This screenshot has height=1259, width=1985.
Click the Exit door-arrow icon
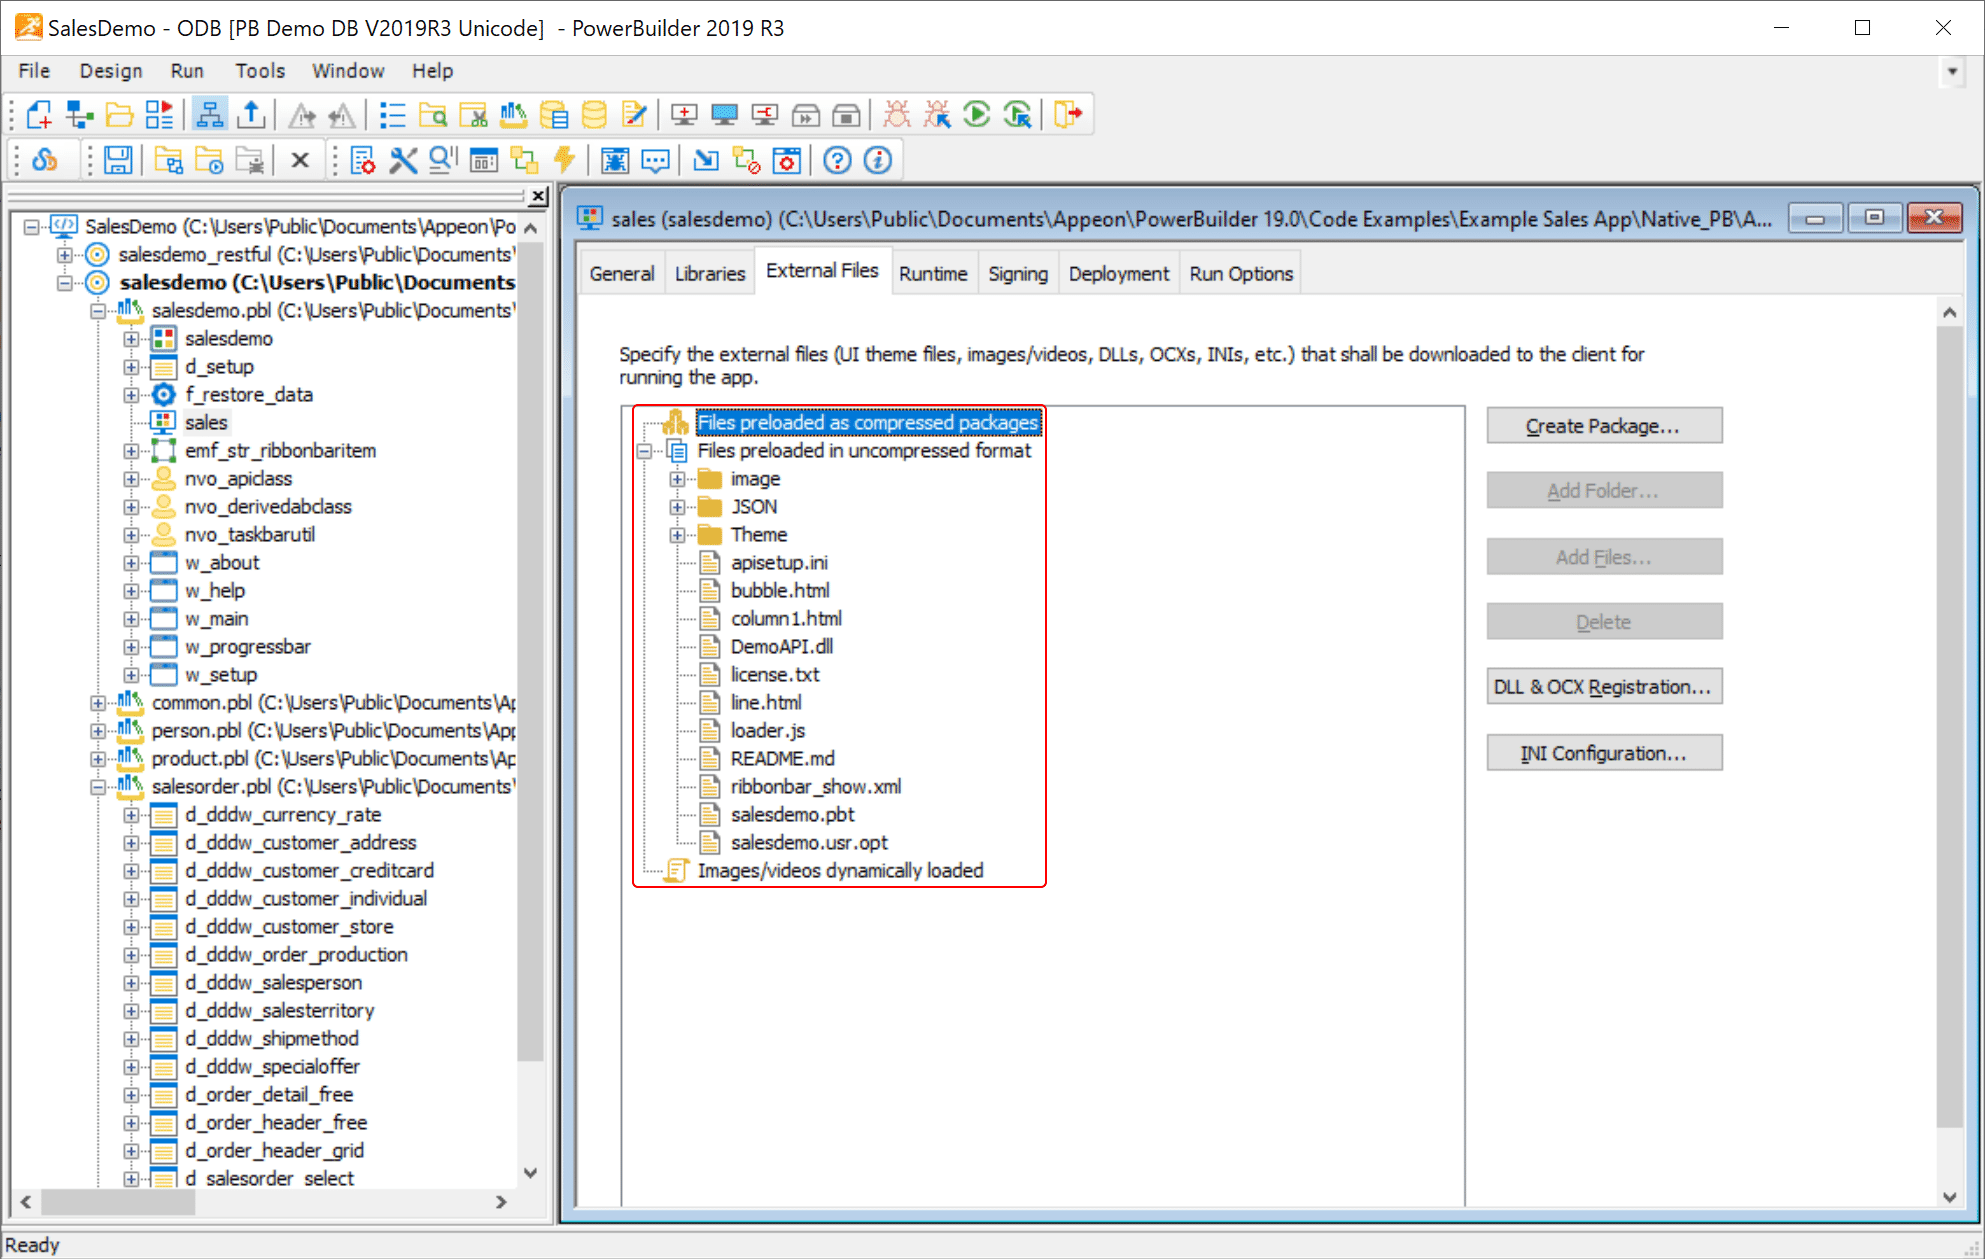tap(1068, 114)
